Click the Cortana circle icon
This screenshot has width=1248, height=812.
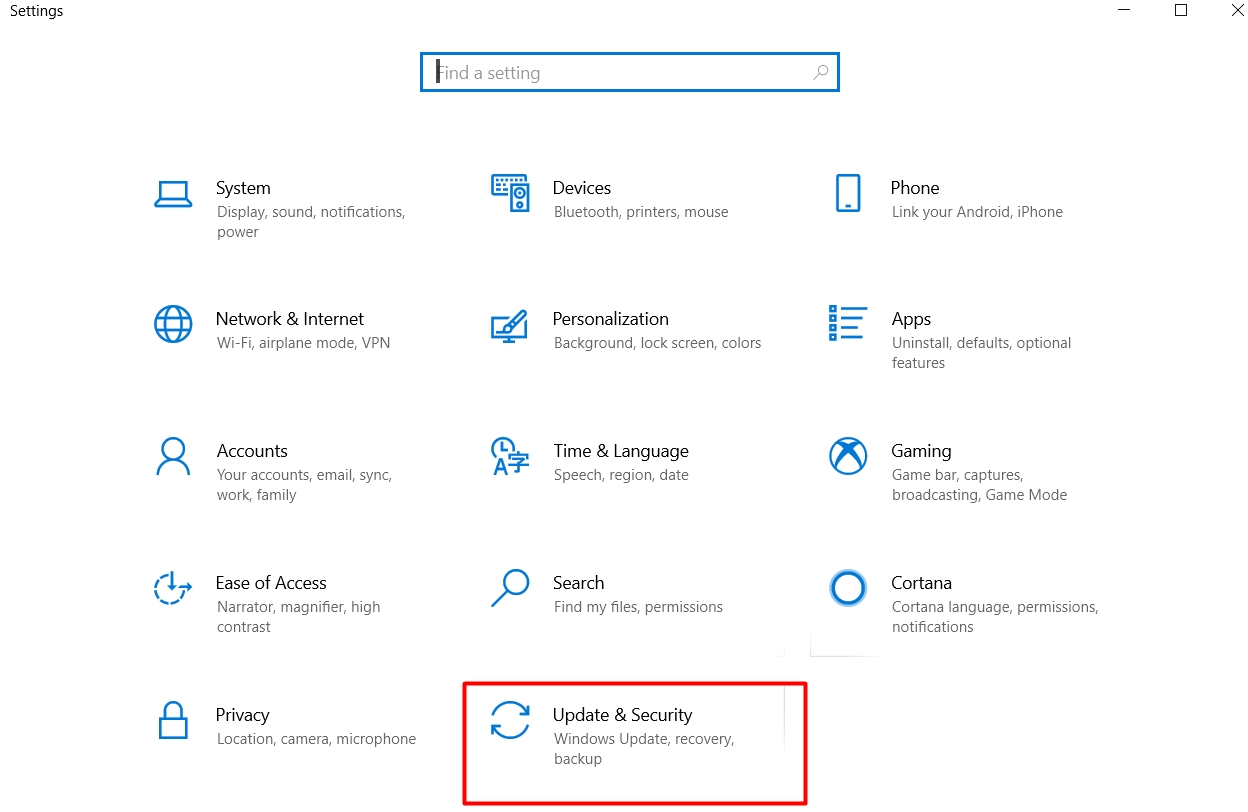pos(847,588)
